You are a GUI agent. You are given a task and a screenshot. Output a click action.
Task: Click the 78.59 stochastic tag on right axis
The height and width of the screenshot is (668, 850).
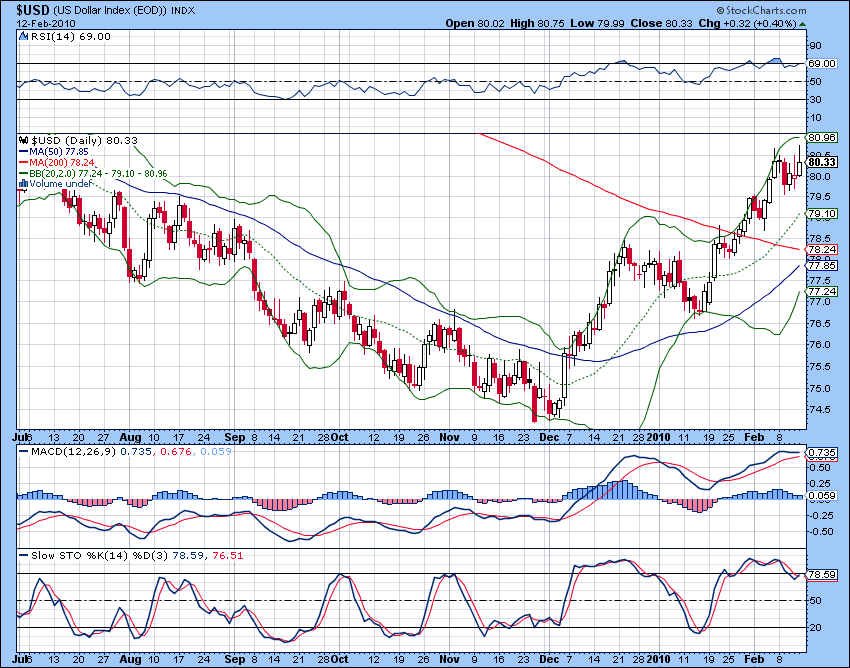click(822, 575)
